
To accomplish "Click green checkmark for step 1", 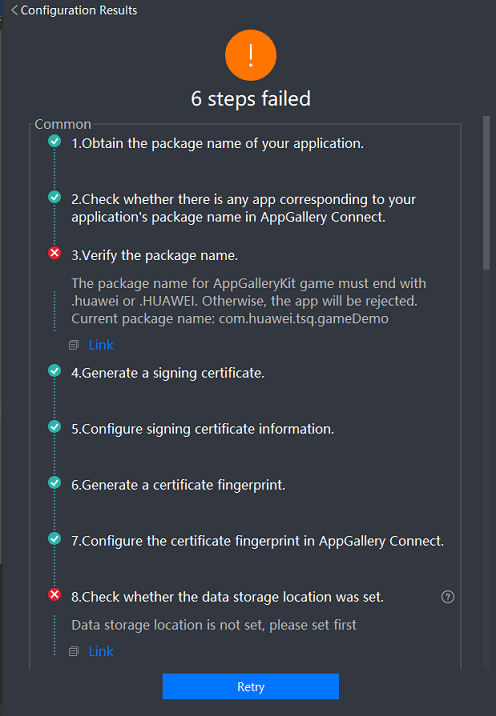I will (x=54, y=141).
